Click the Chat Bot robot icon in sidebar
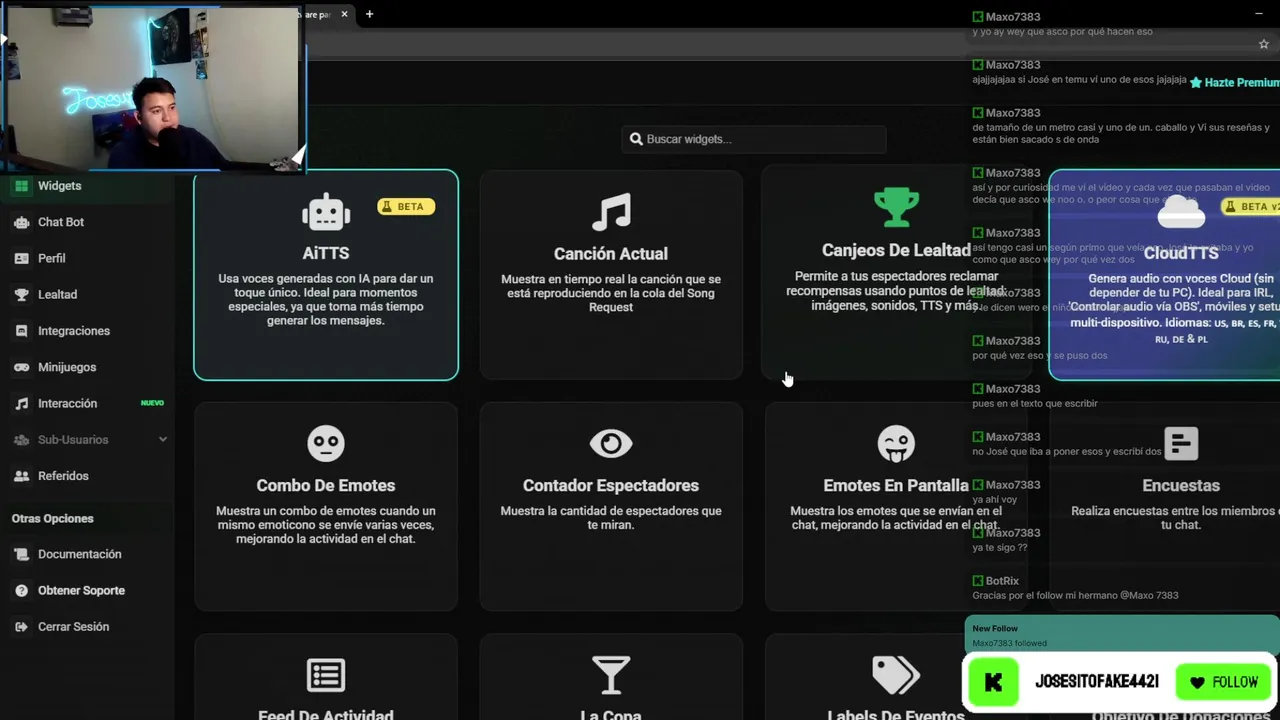 click(x=21, y=222)
